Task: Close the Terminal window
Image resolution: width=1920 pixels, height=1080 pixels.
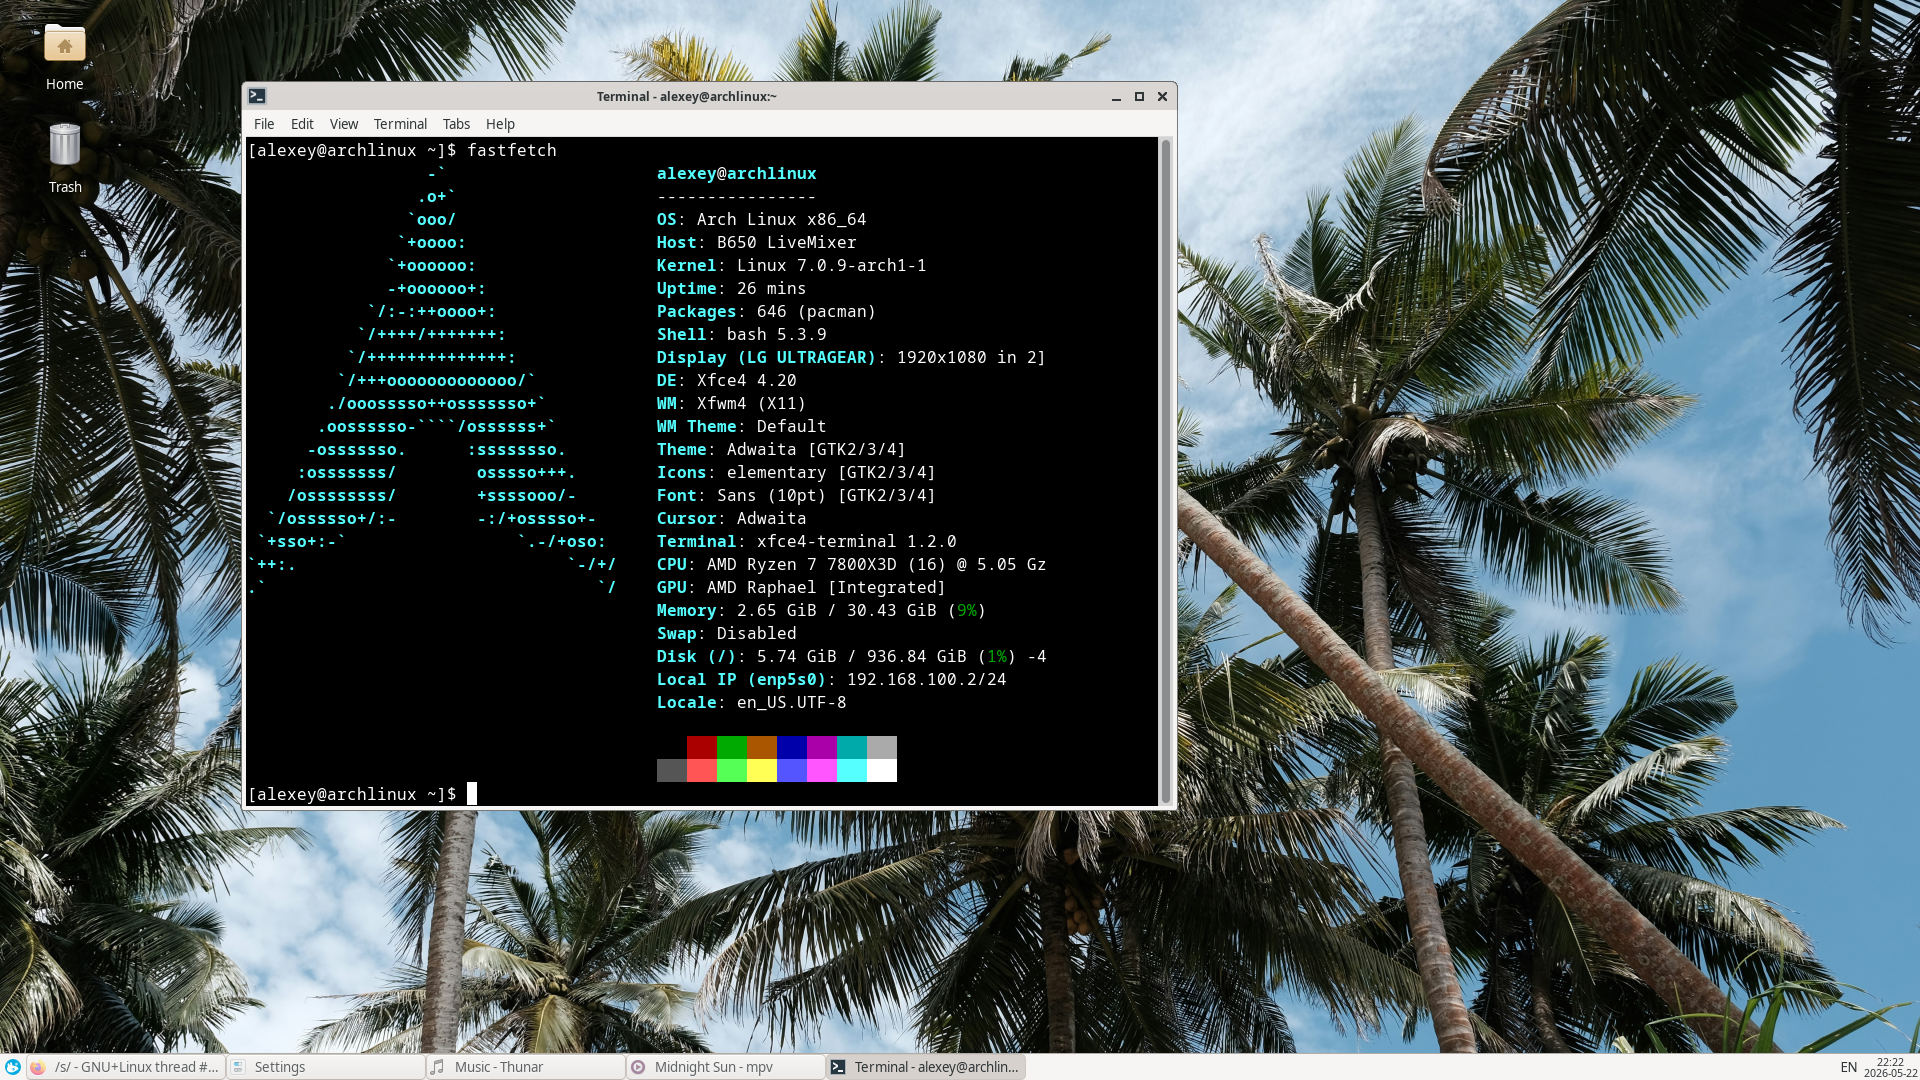Action: 1162,96
